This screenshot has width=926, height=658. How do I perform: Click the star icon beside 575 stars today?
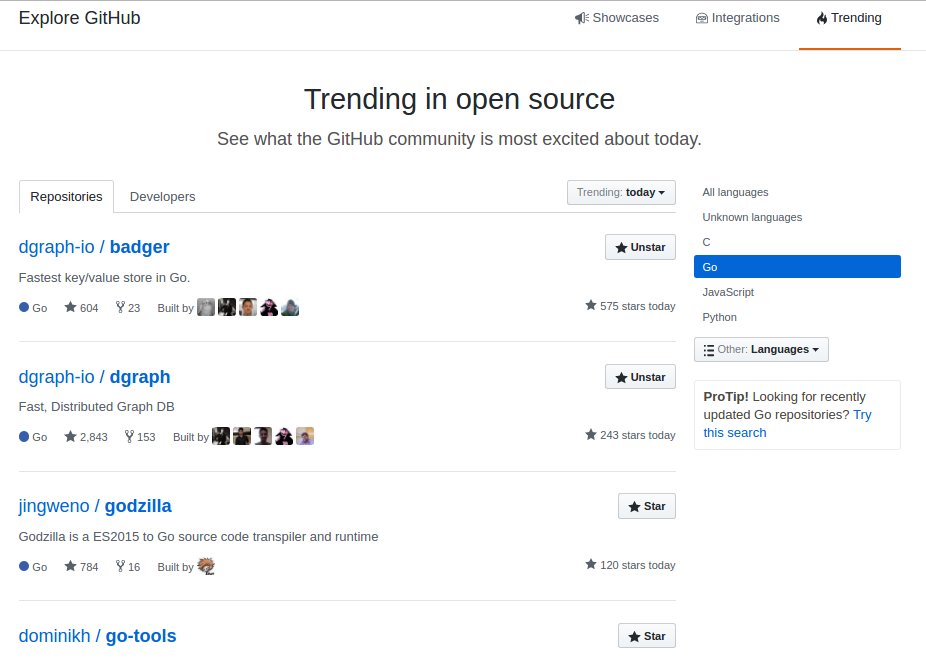coord(591,305)
